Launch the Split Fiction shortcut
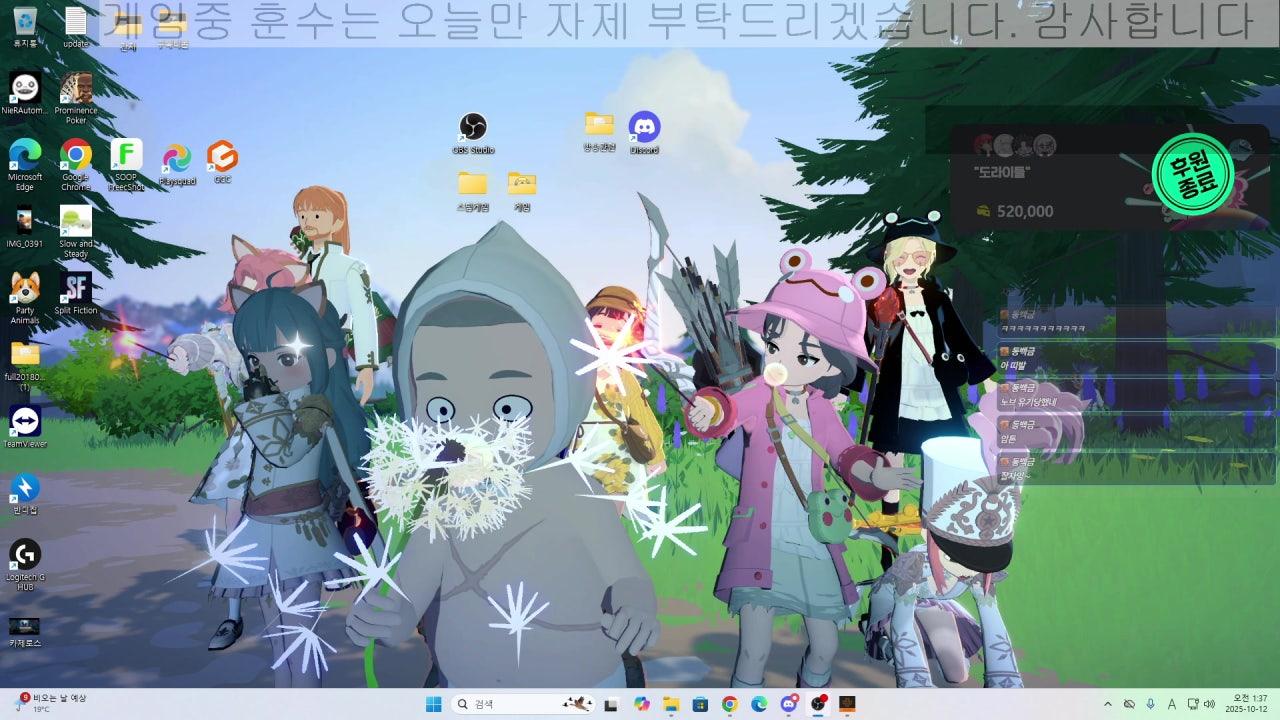 pyautogui.click(x=76, y=293)
